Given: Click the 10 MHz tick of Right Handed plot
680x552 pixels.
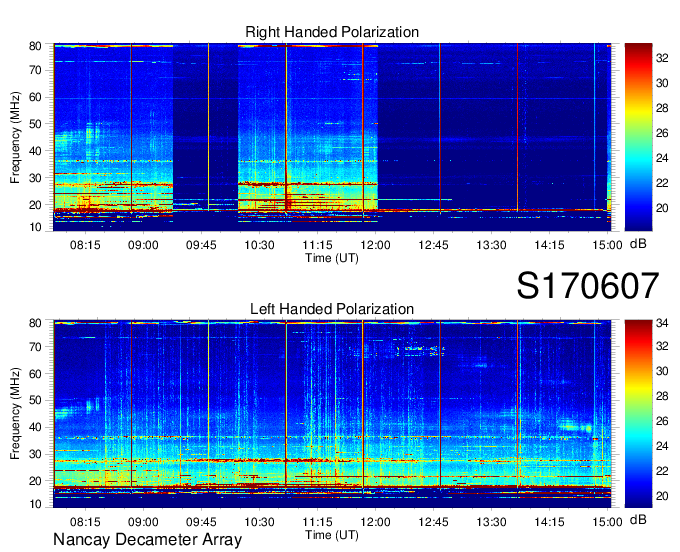Looking at the screenshot, I should 35,227.
